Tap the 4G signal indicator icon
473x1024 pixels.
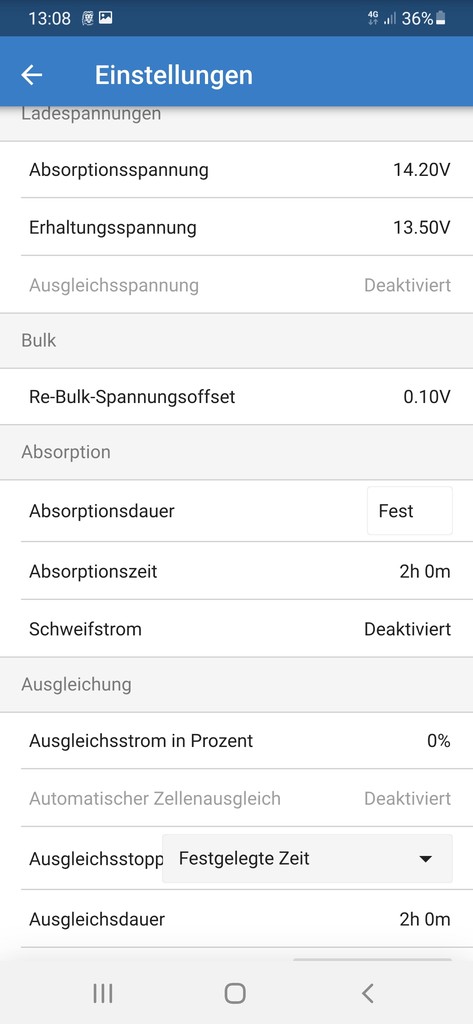click(373, 18)
